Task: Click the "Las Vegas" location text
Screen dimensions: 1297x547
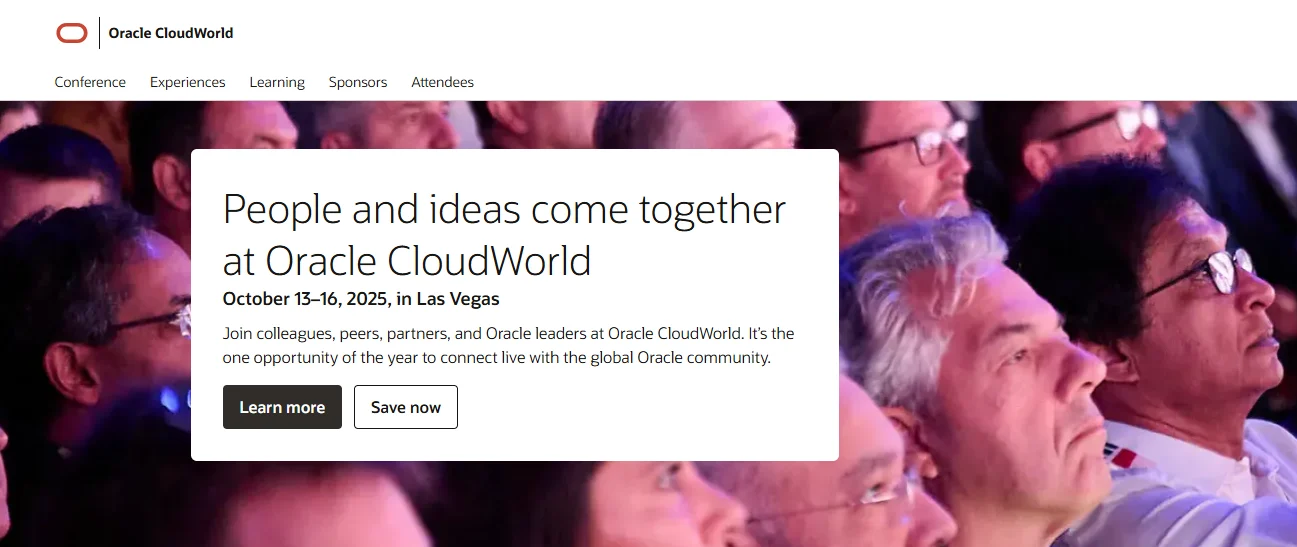Action: pos(458,298)
